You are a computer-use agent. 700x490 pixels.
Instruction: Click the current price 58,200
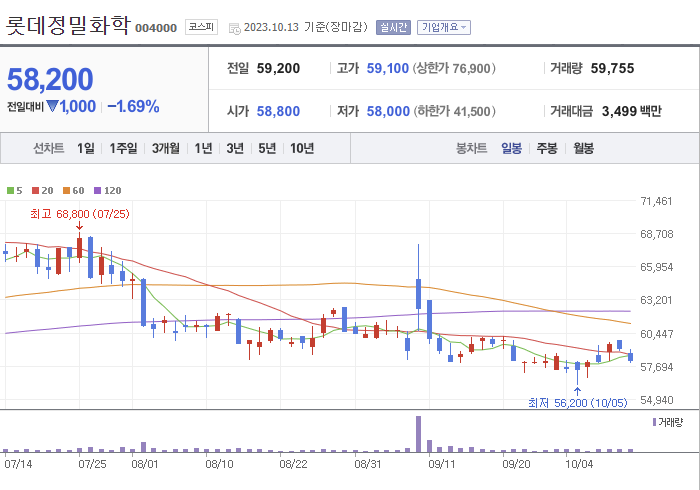point(50,79)
